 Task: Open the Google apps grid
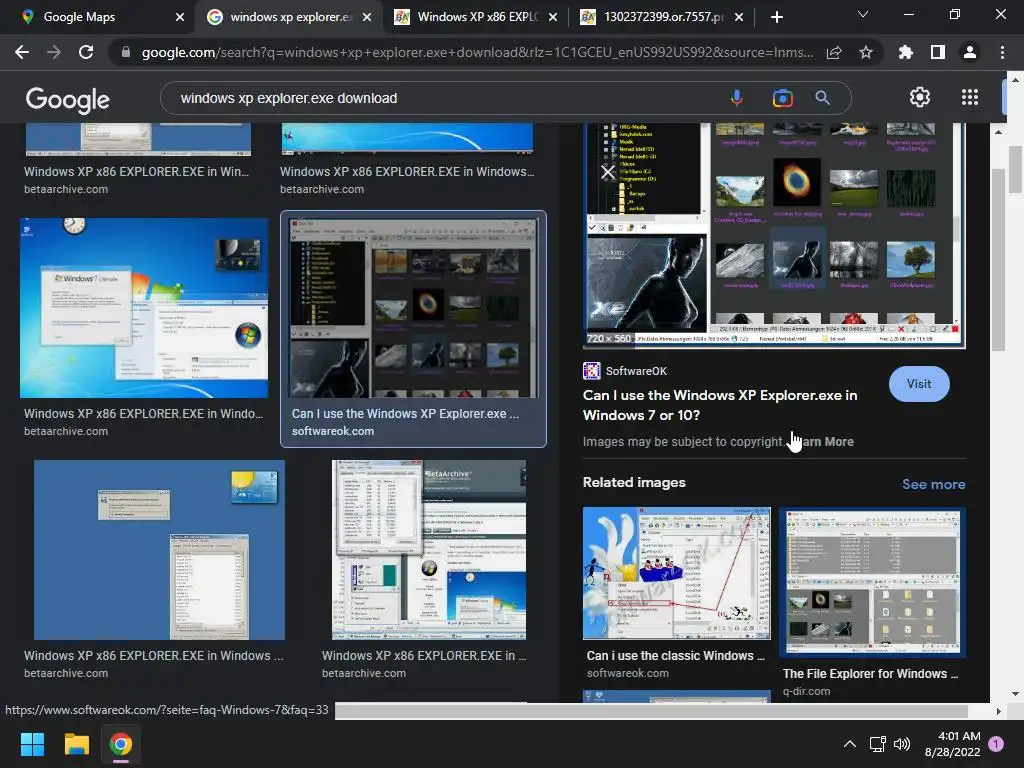[970, 97]
